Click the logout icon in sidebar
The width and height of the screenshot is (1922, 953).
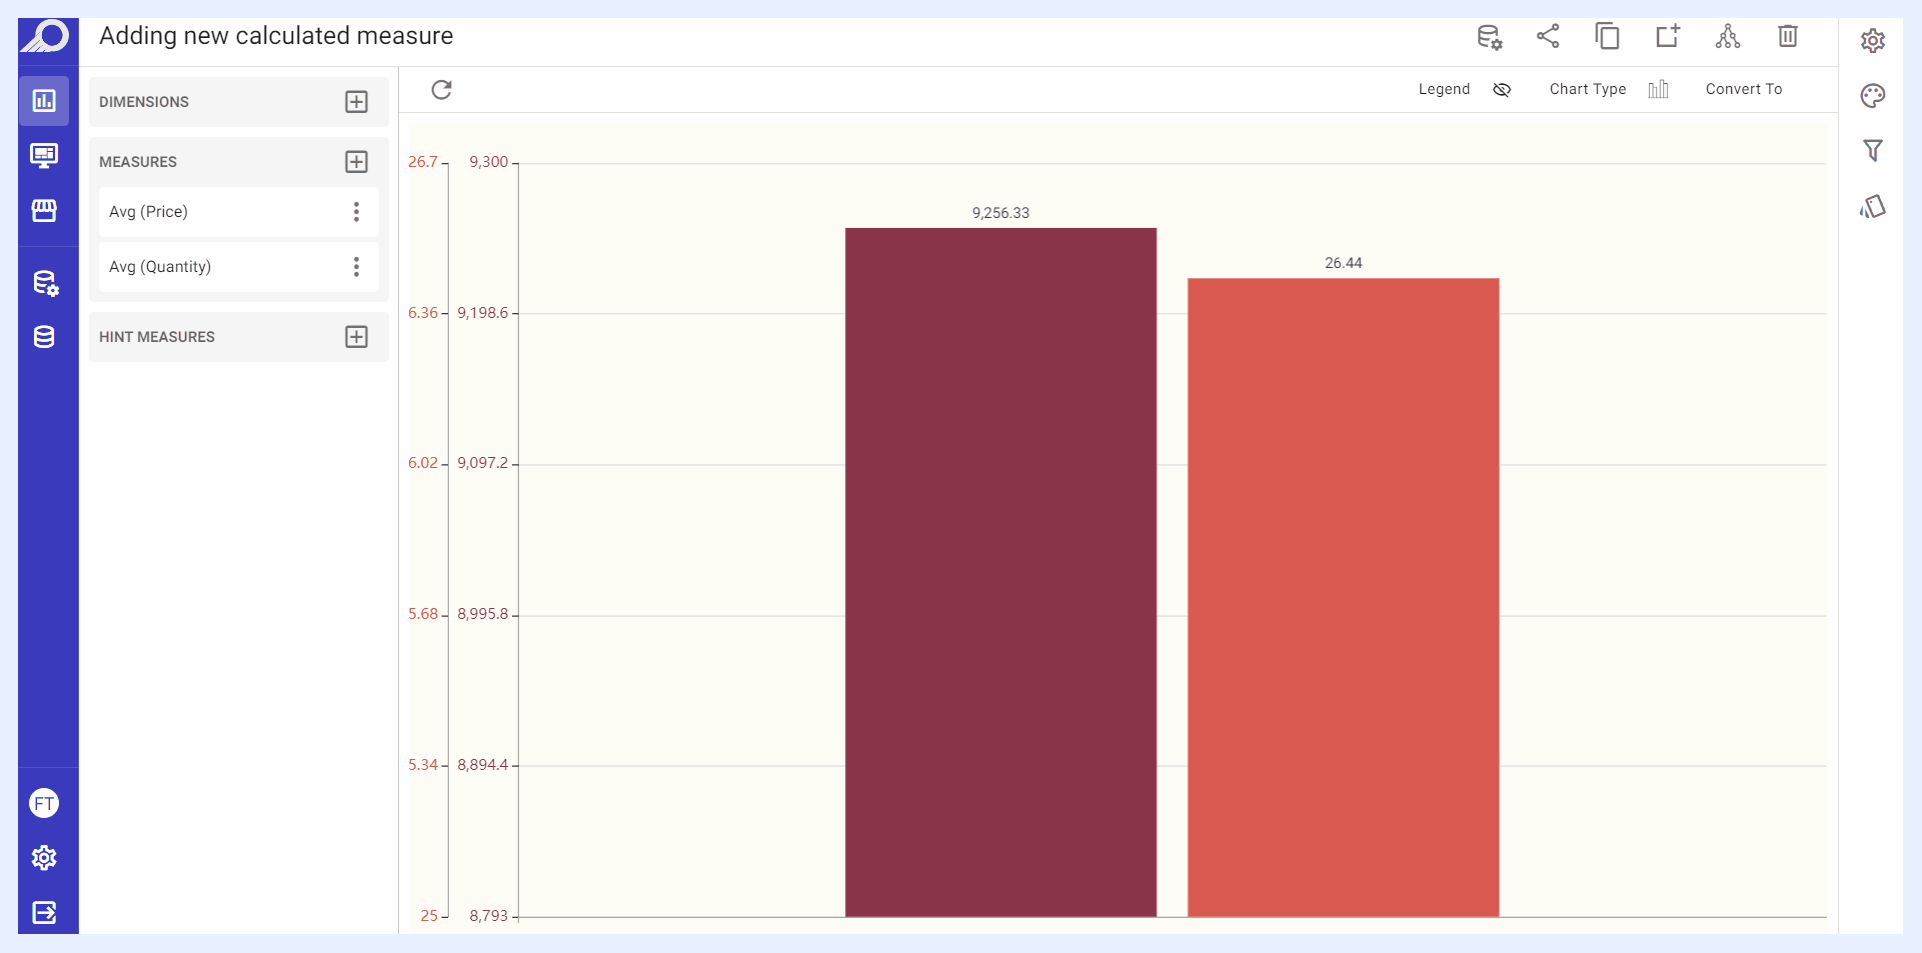click(x=44, y=912)
